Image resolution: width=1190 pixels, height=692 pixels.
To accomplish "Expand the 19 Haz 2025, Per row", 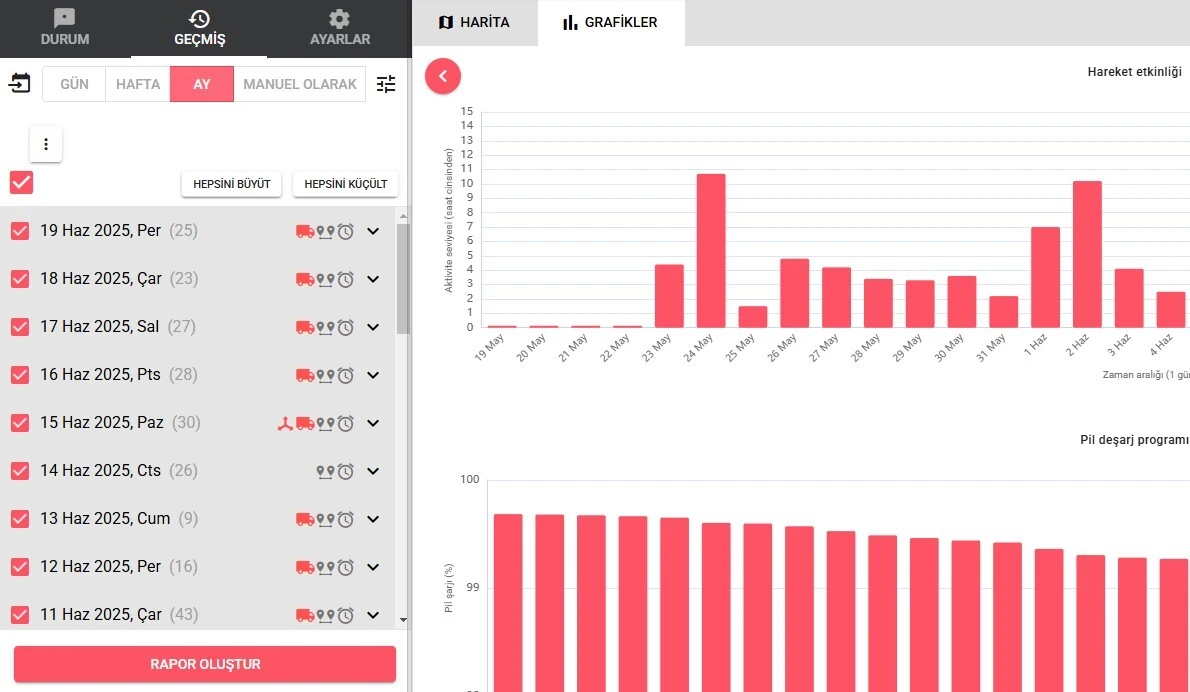I will pyautogui.click(x=373, y=231).
